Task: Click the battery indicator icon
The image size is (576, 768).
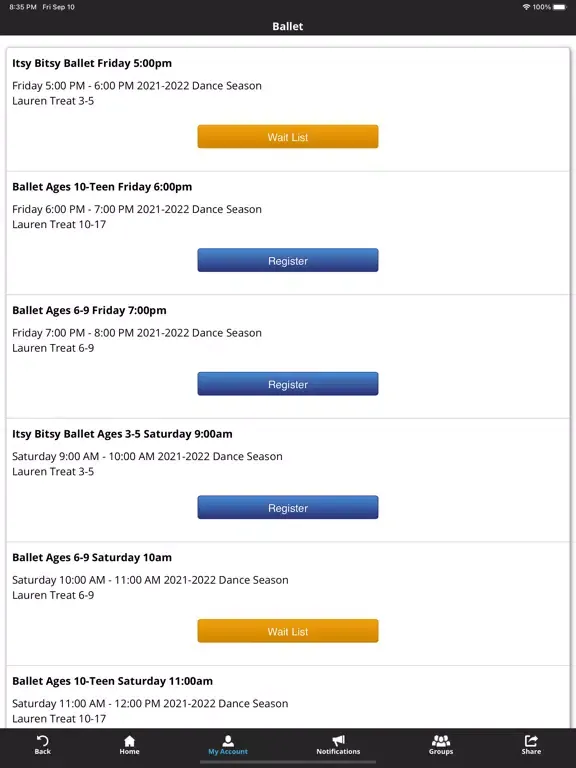Action: click(x=560, y=7)
